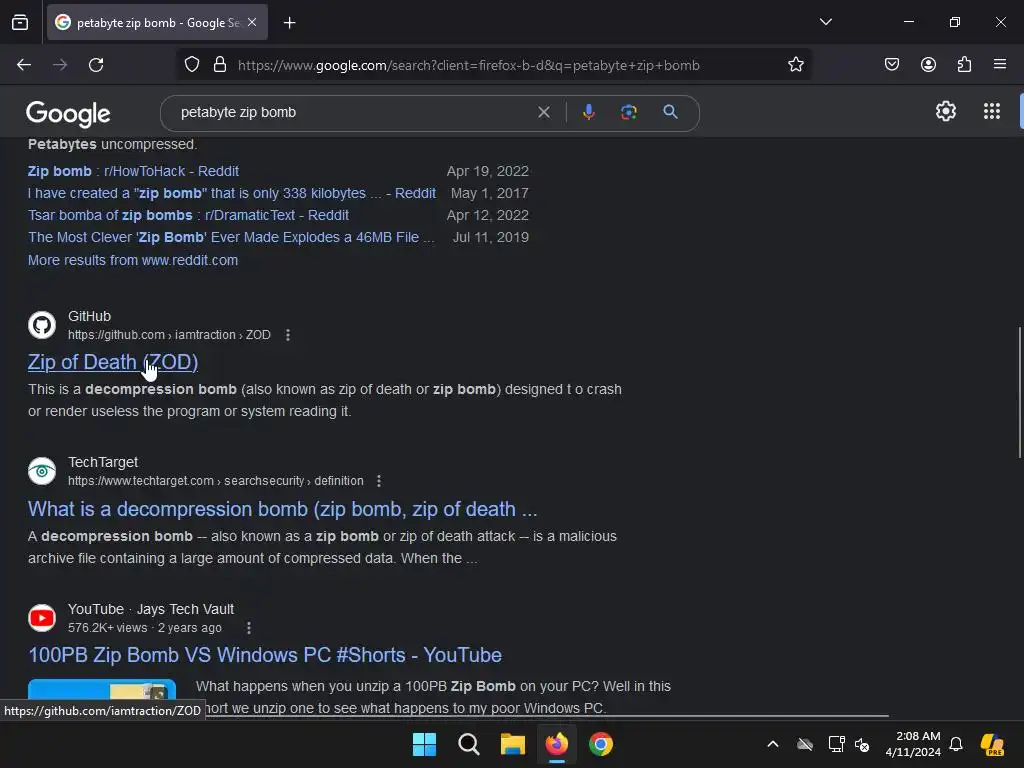Select the 576.2K+ views text

(108, 628)
